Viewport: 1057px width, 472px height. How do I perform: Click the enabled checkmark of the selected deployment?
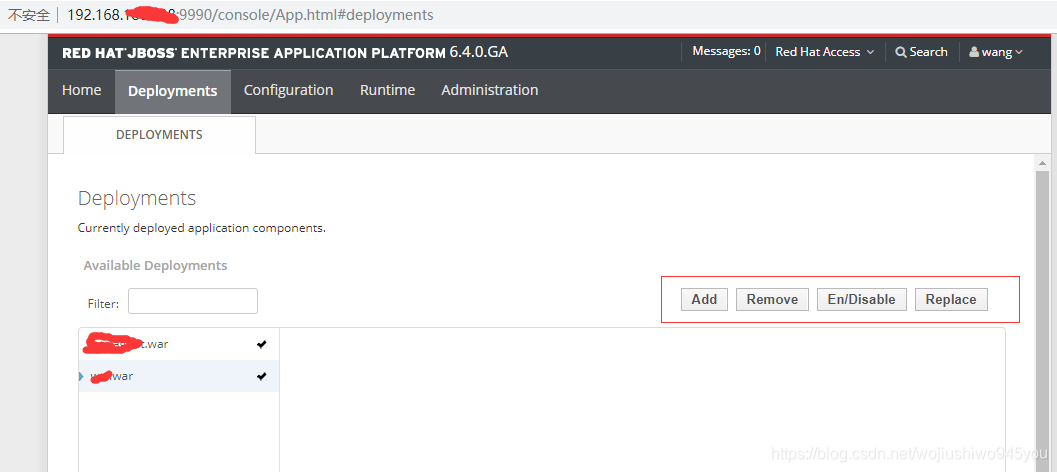tap(262, 376)
